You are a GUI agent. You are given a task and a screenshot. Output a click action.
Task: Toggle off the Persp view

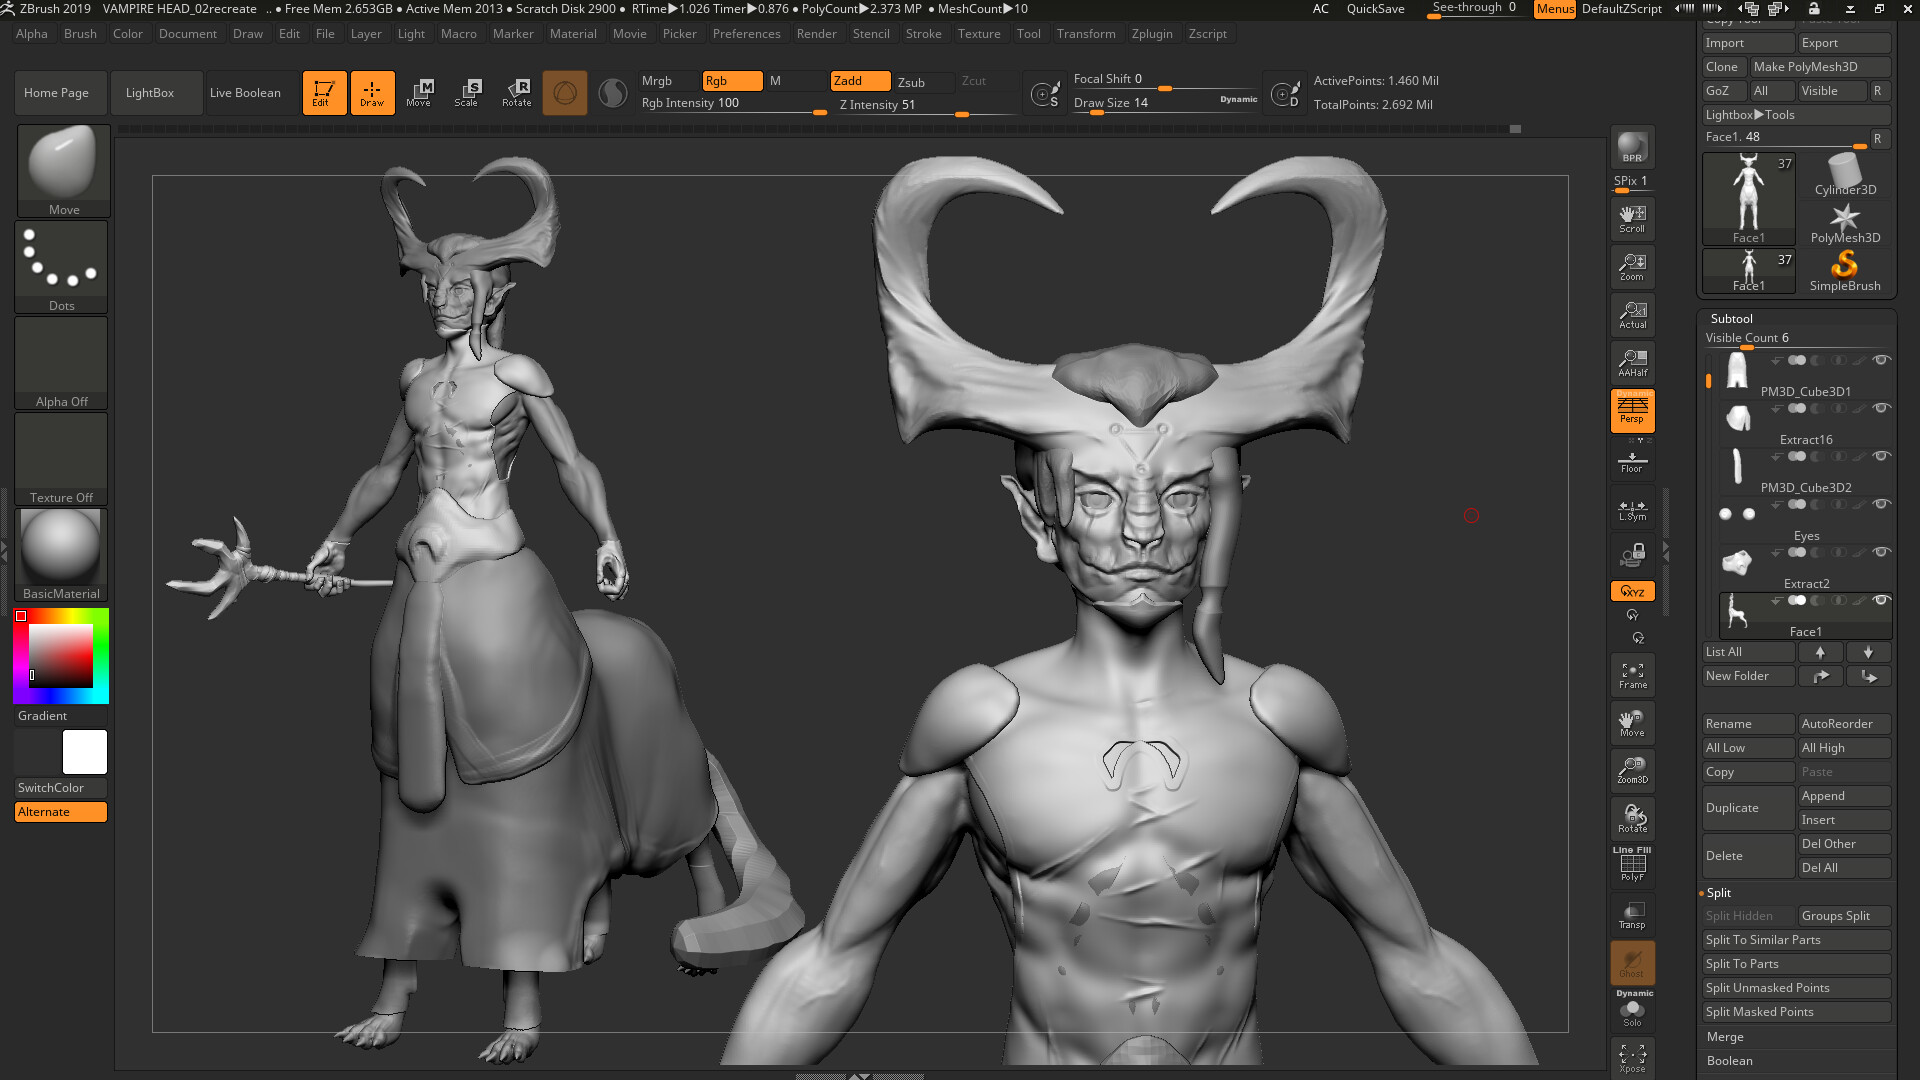click(1632, 410)
